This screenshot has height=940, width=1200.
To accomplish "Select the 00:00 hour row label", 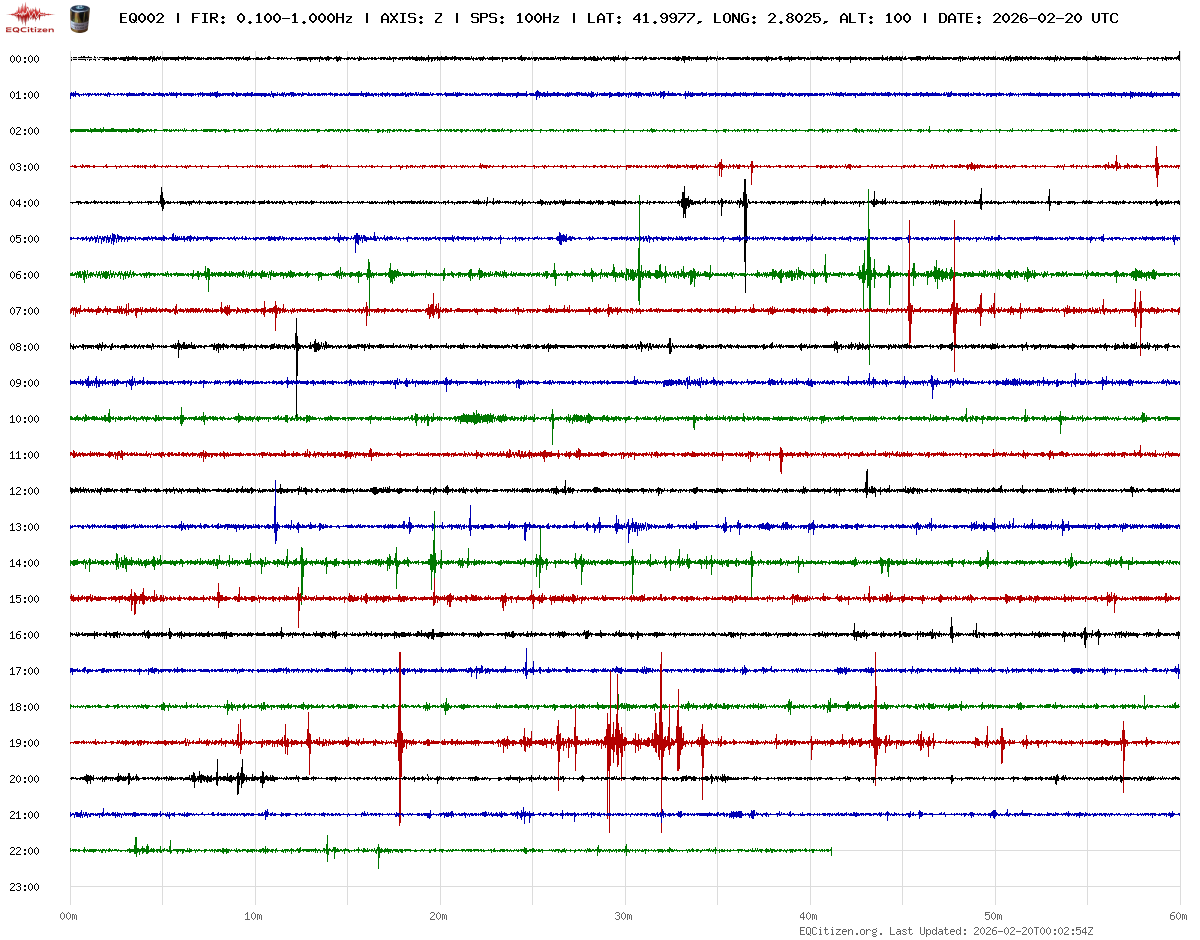I will coord(24,59).
